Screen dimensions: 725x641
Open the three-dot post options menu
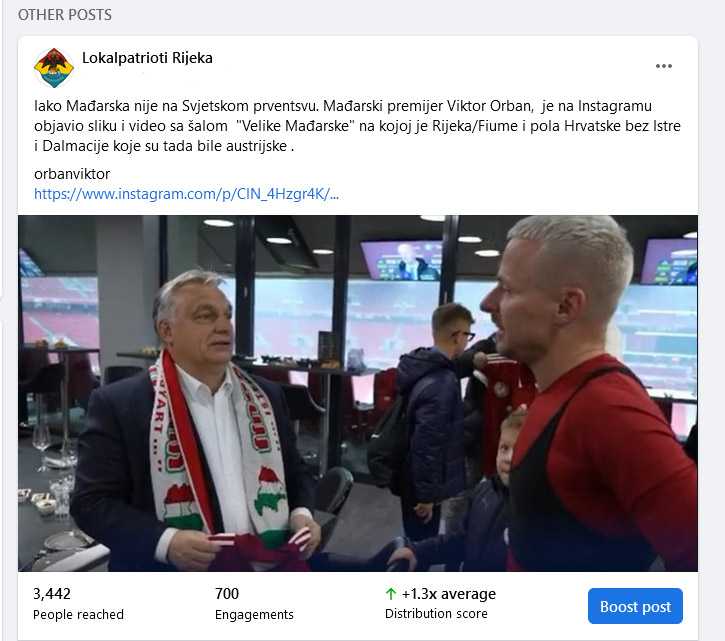[664, 66]
